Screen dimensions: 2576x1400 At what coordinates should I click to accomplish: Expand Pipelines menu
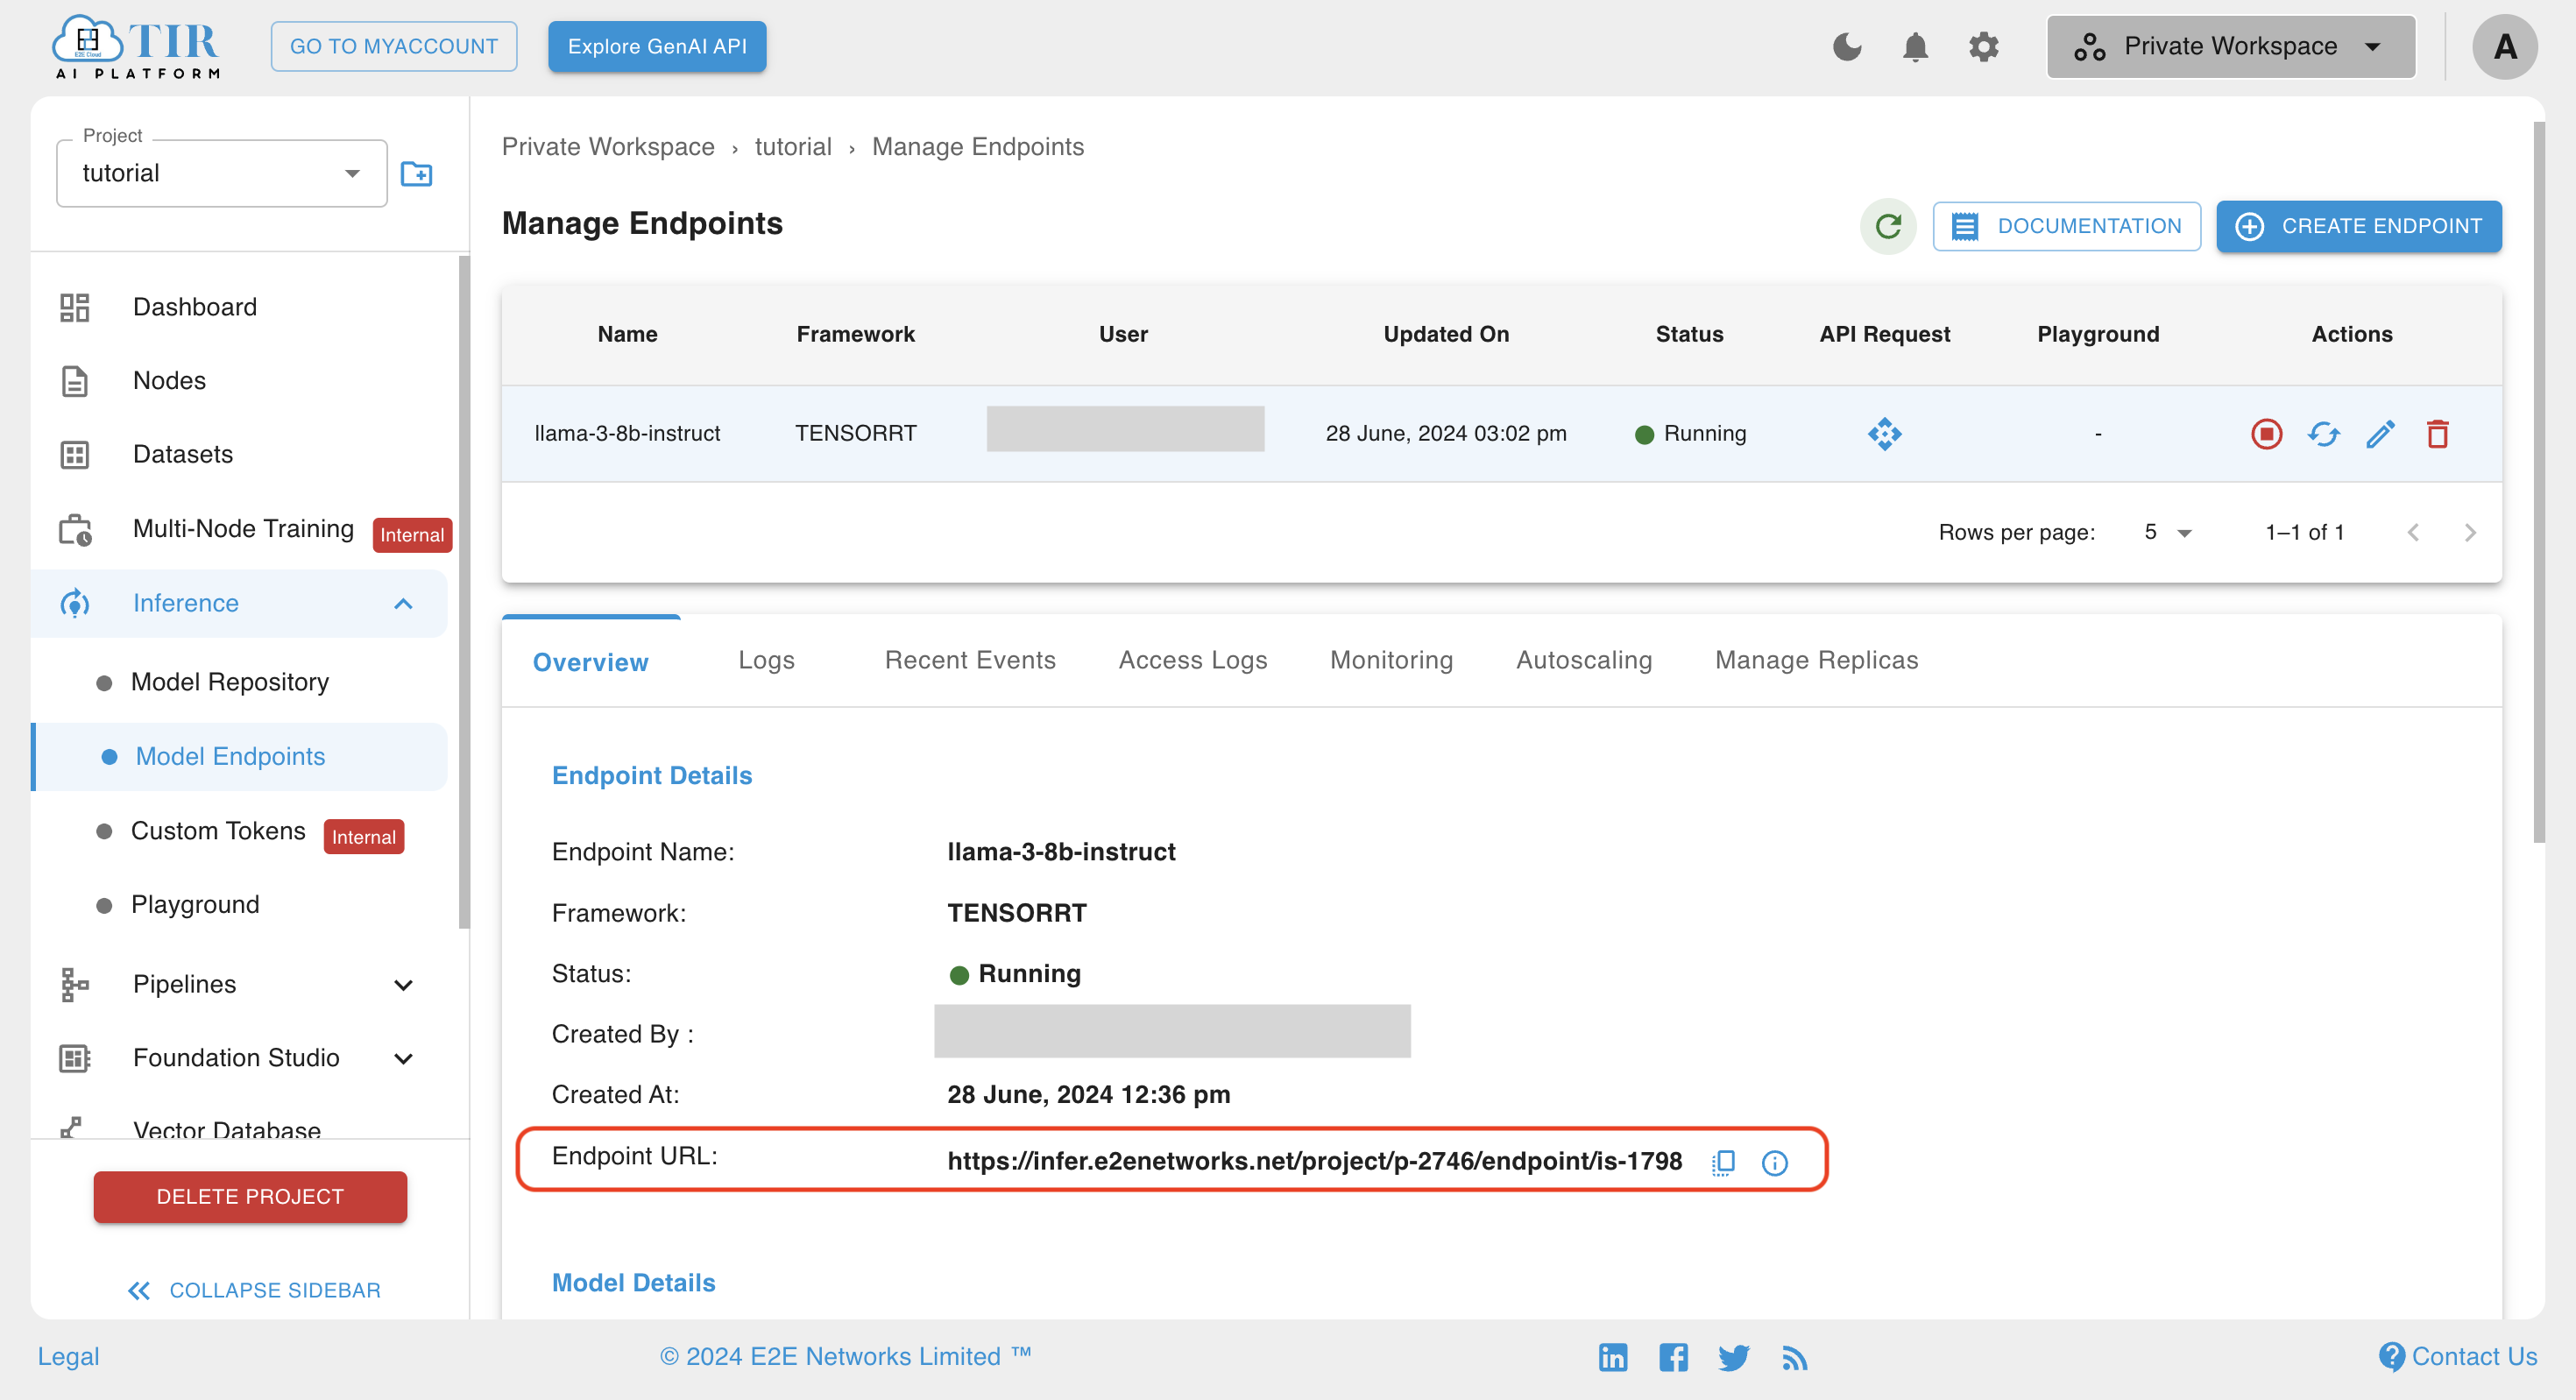403,985
